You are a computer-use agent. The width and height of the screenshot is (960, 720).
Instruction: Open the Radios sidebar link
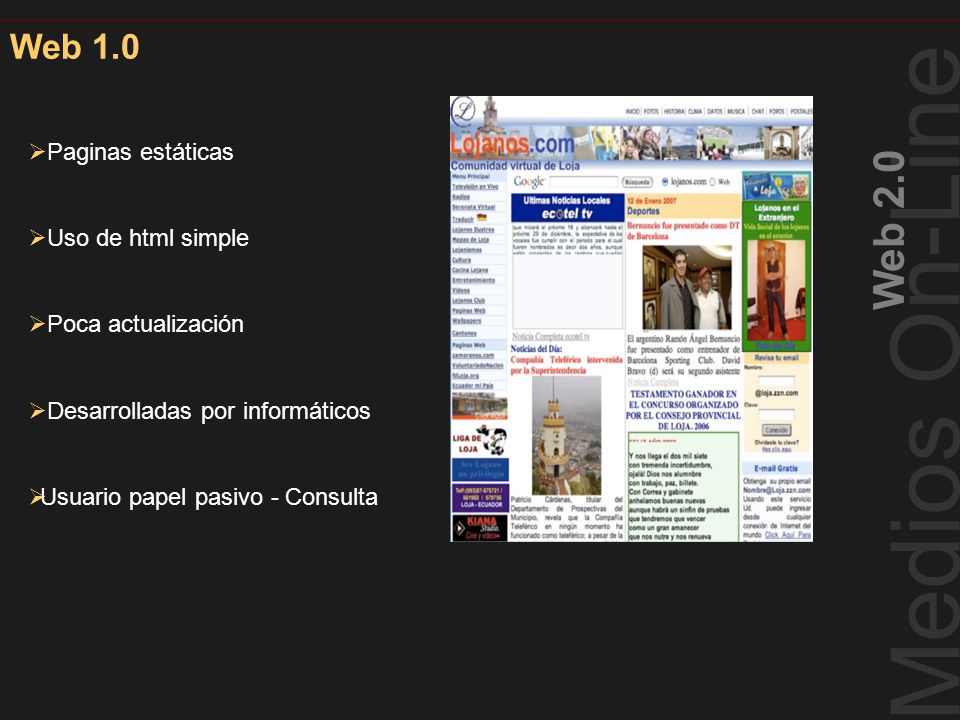pos(461,197)
